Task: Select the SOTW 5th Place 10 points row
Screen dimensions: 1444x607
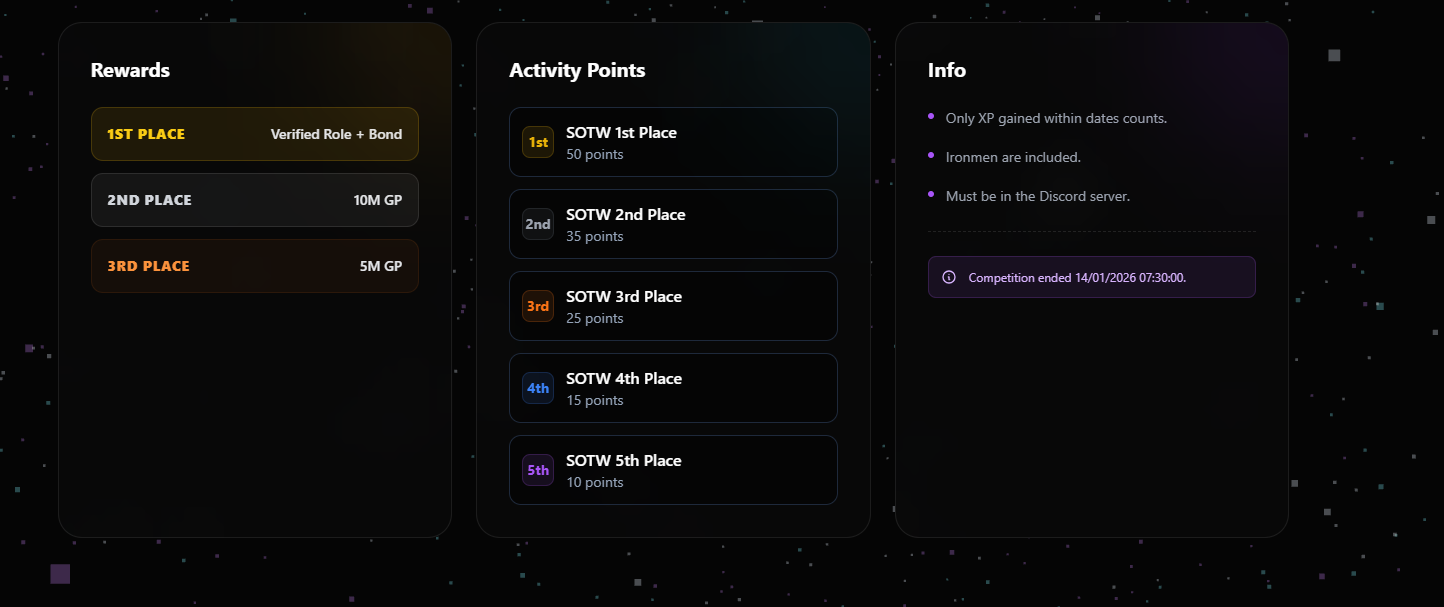Action: pyautogui.click(x=673, y=470)
